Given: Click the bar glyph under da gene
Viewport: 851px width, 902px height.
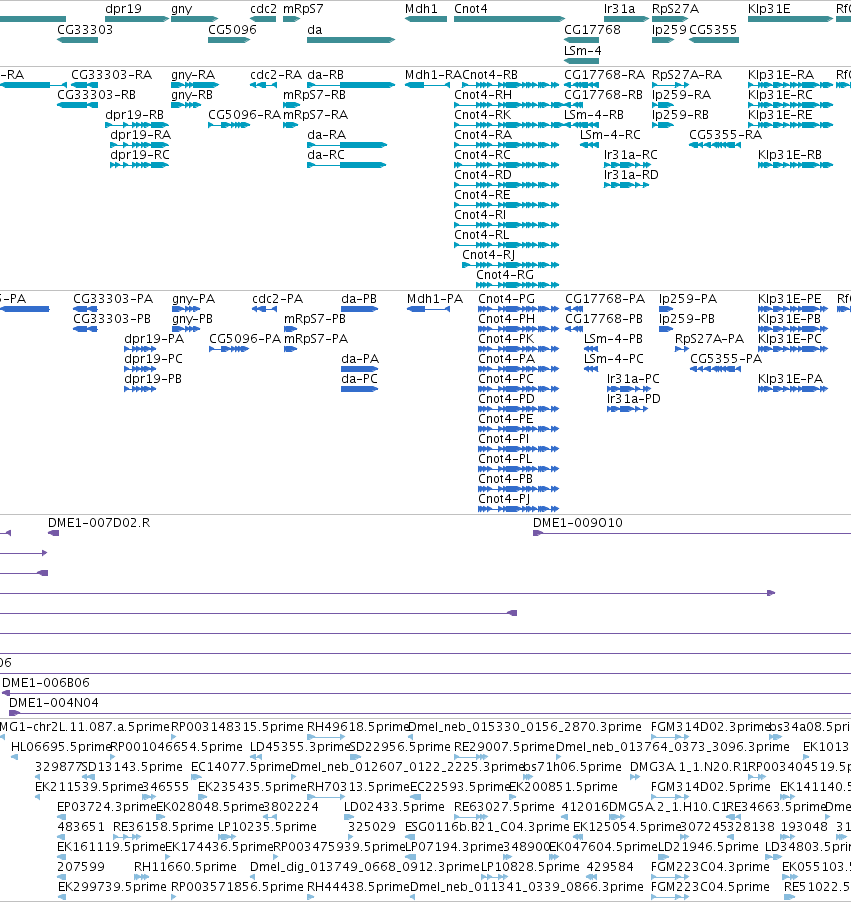Looking at the screenshot, I should coord(351,40).
